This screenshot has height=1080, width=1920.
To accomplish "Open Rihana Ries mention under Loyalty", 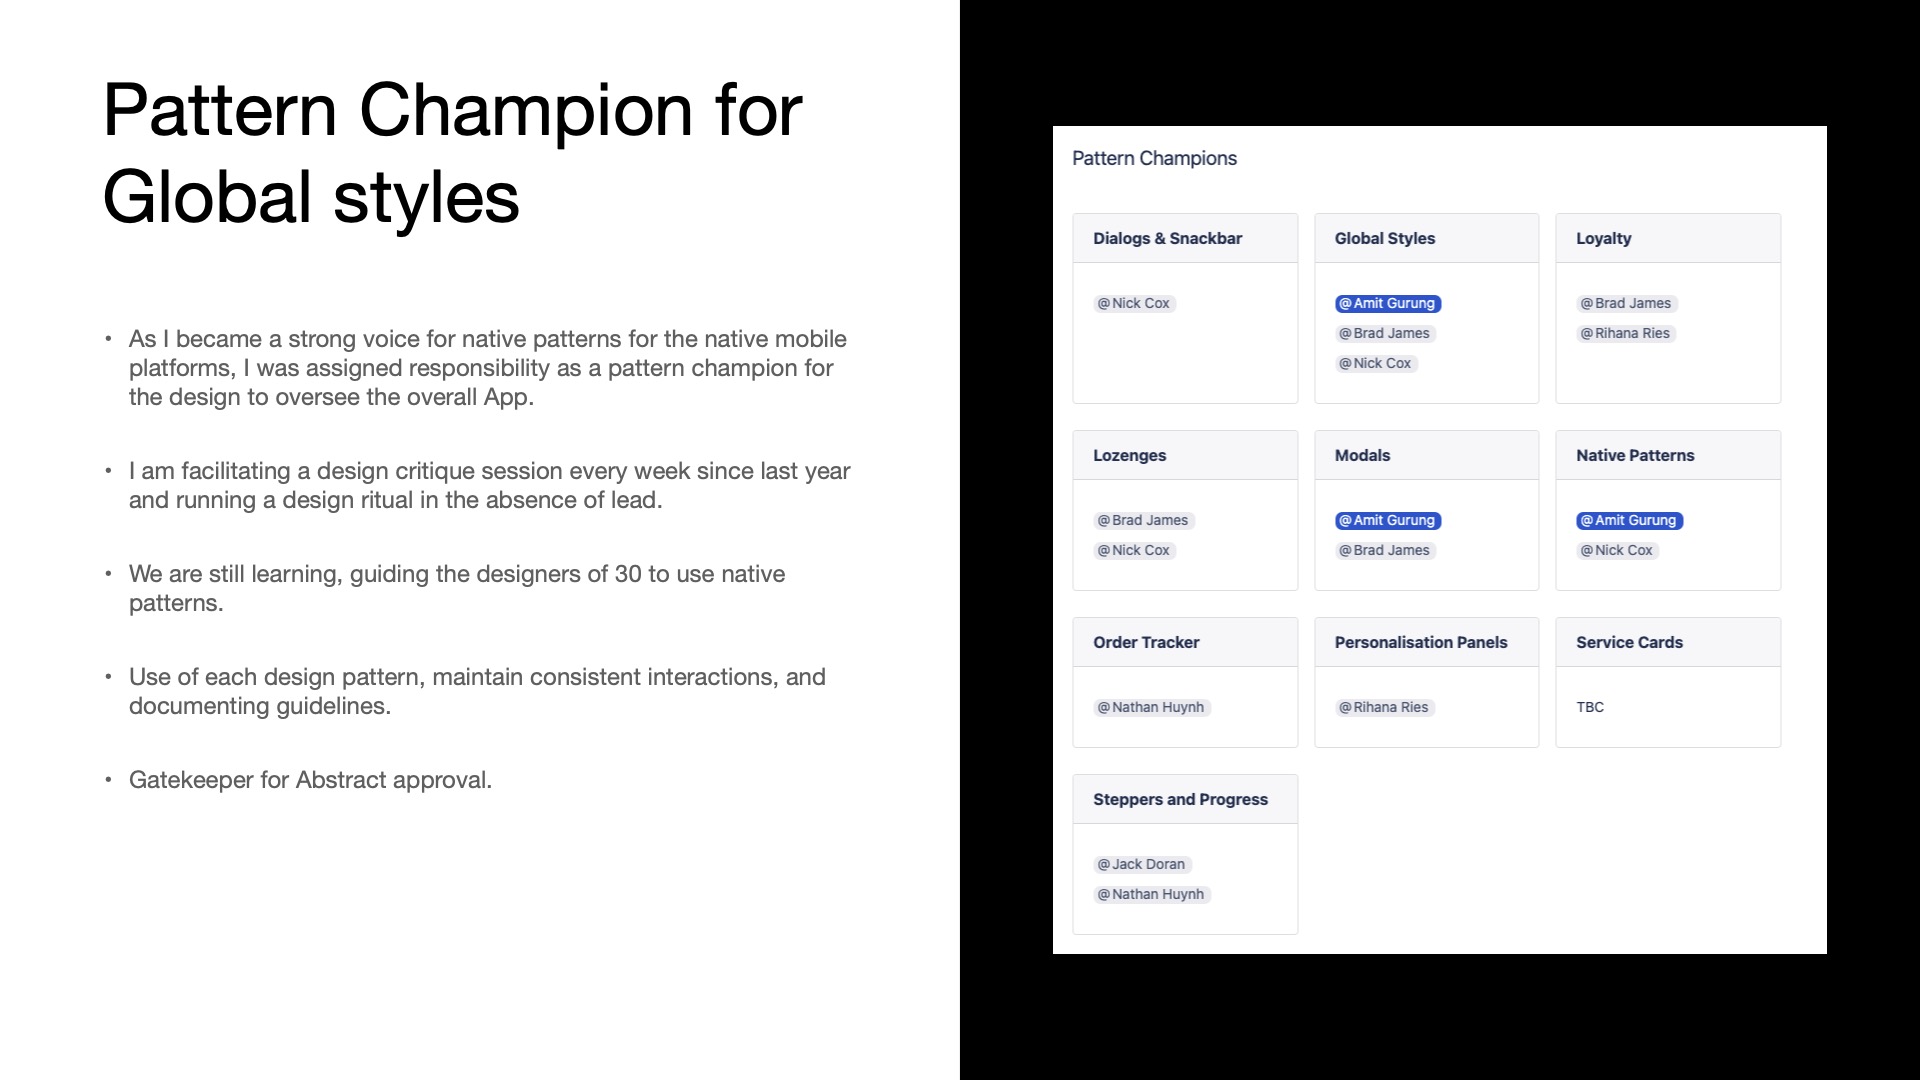I will (x=1625, y=334).
